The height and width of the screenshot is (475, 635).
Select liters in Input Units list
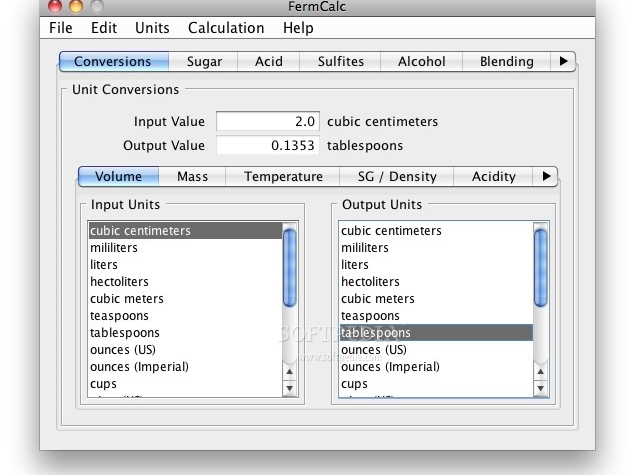click(x=104, y=265)
